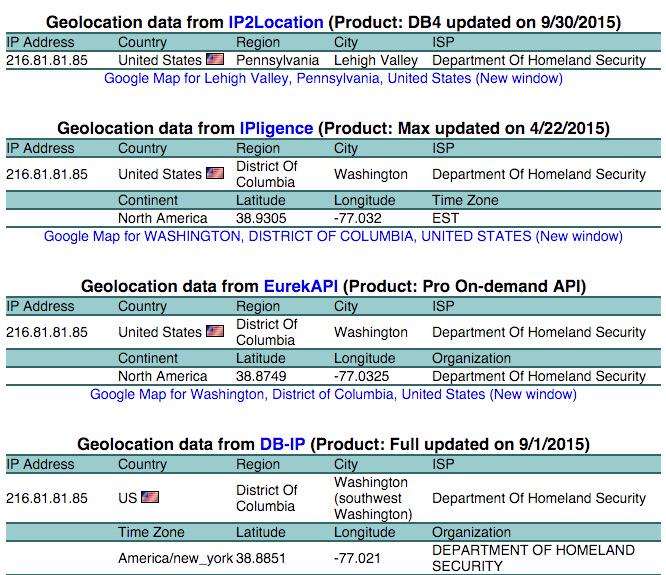Click the flag icon next to US in DB-IP row
This screenshot has height=575, width=666.
coord(150,497)
